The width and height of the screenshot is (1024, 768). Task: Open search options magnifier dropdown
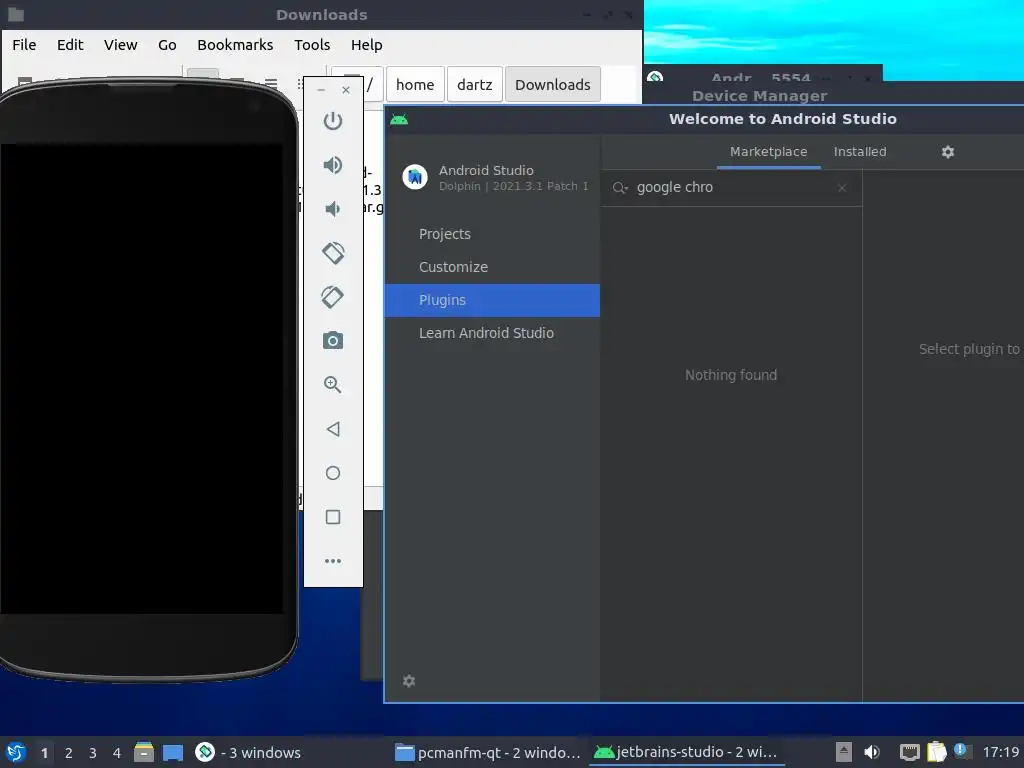(620, 188)
